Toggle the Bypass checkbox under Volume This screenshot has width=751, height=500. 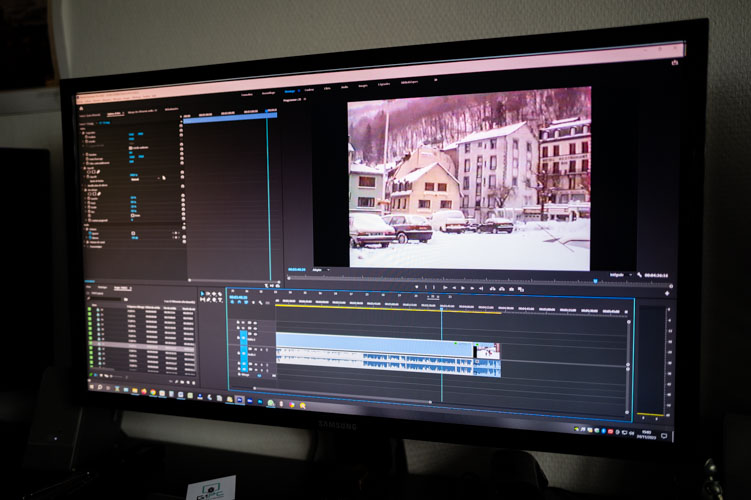pyautogui.click(x=133, y=233)
